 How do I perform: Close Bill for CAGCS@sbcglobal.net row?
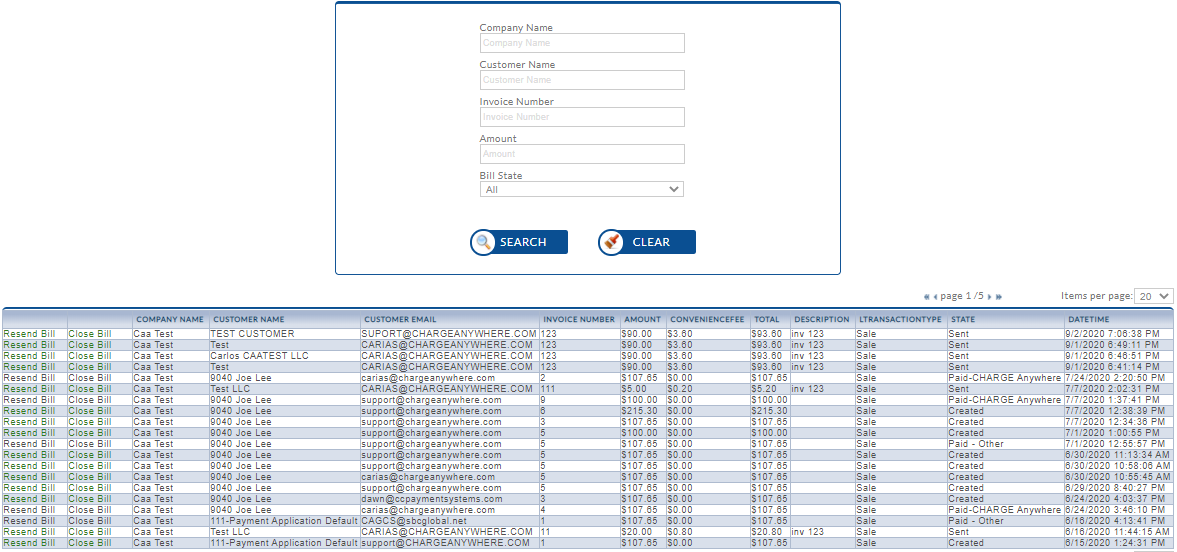point(89,521)
